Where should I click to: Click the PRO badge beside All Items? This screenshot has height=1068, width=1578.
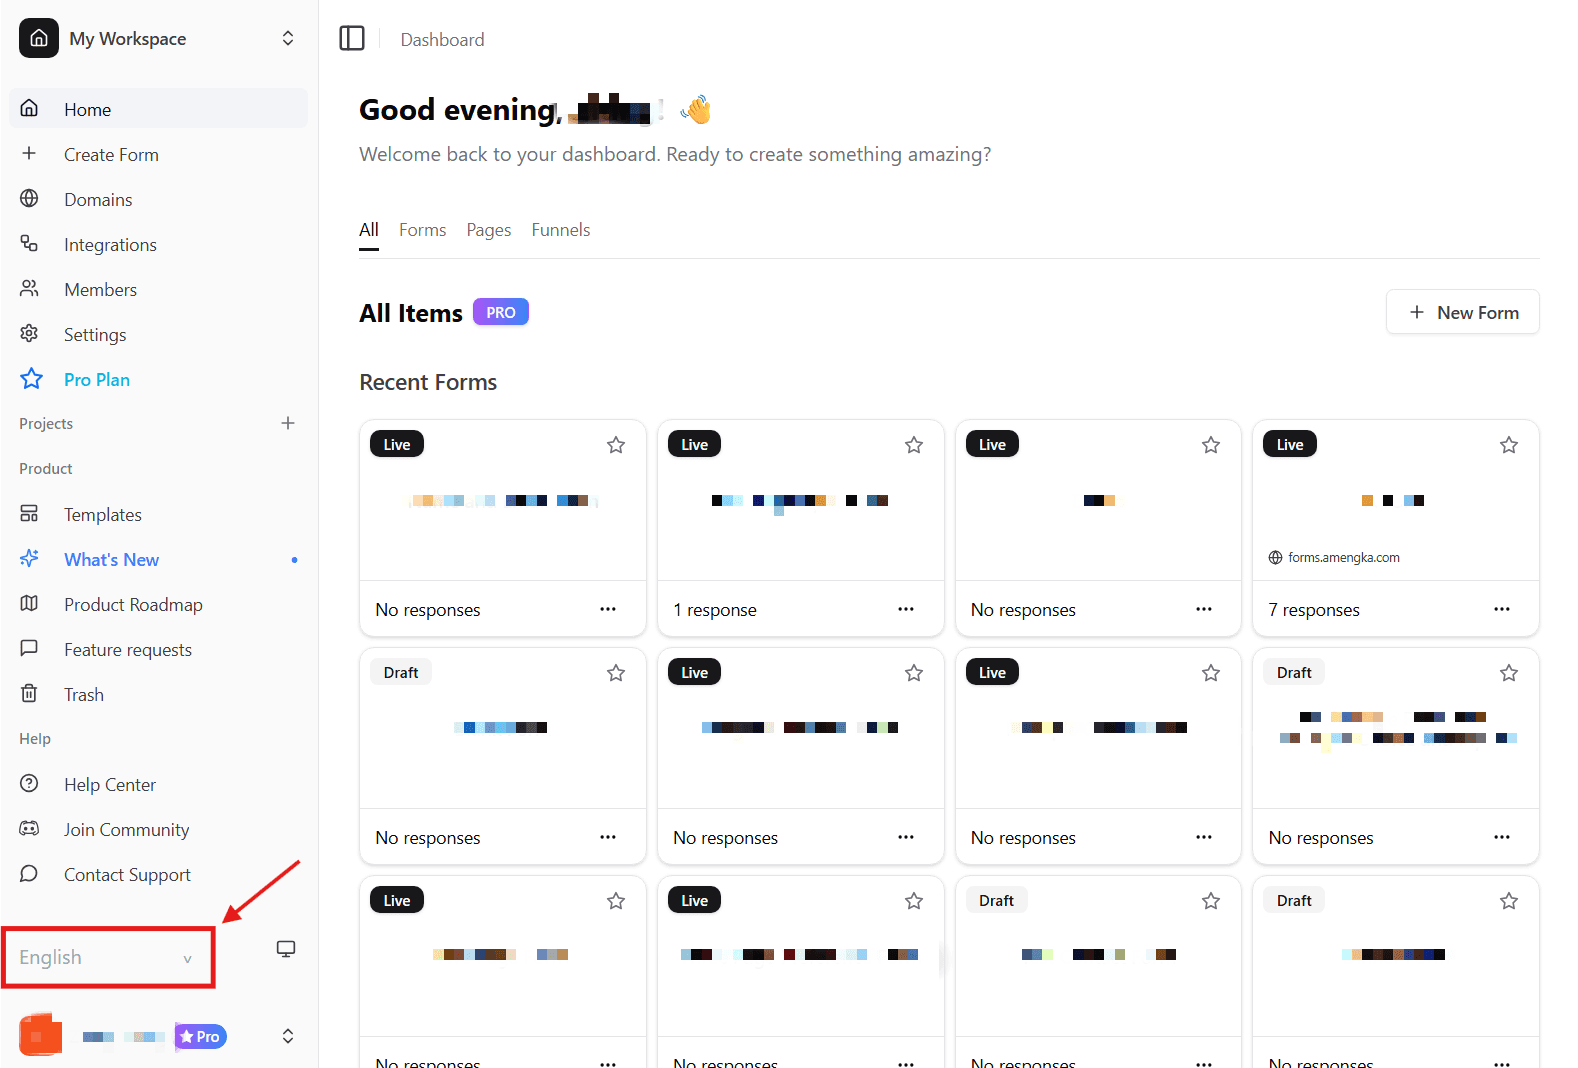tap(500, 312)
